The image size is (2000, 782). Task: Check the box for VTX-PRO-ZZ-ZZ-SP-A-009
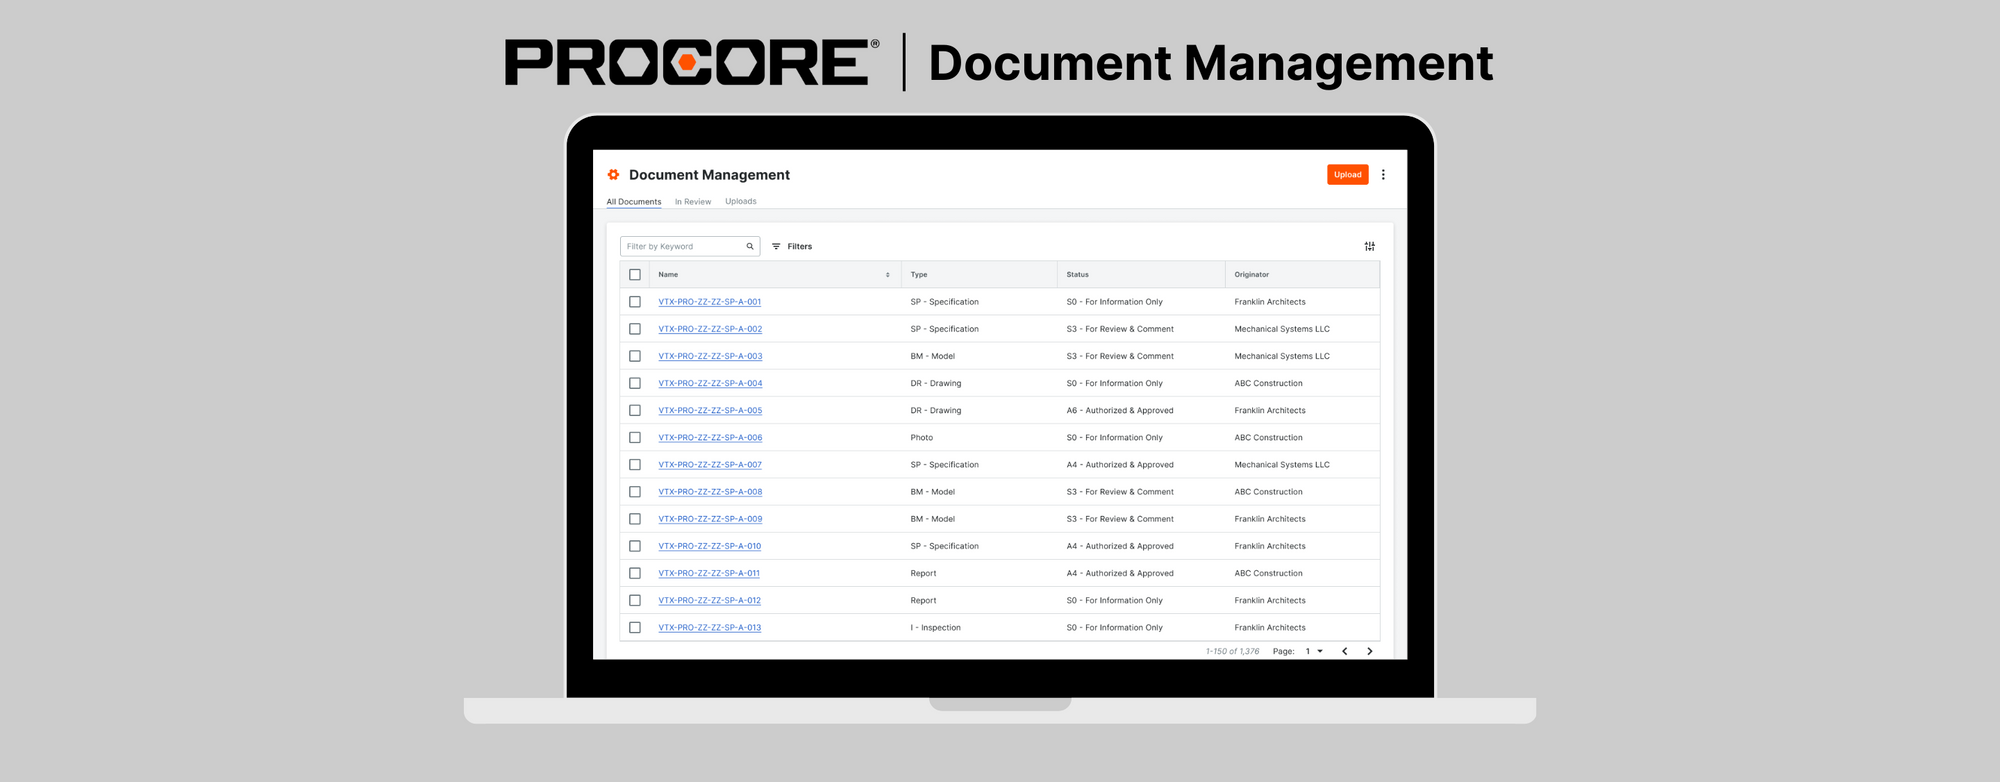(x=635, y=519)
